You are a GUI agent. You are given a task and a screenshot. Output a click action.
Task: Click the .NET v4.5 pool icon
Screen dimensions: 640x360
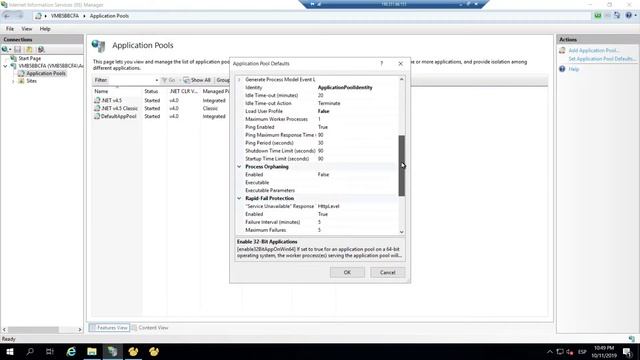(97, 100)
